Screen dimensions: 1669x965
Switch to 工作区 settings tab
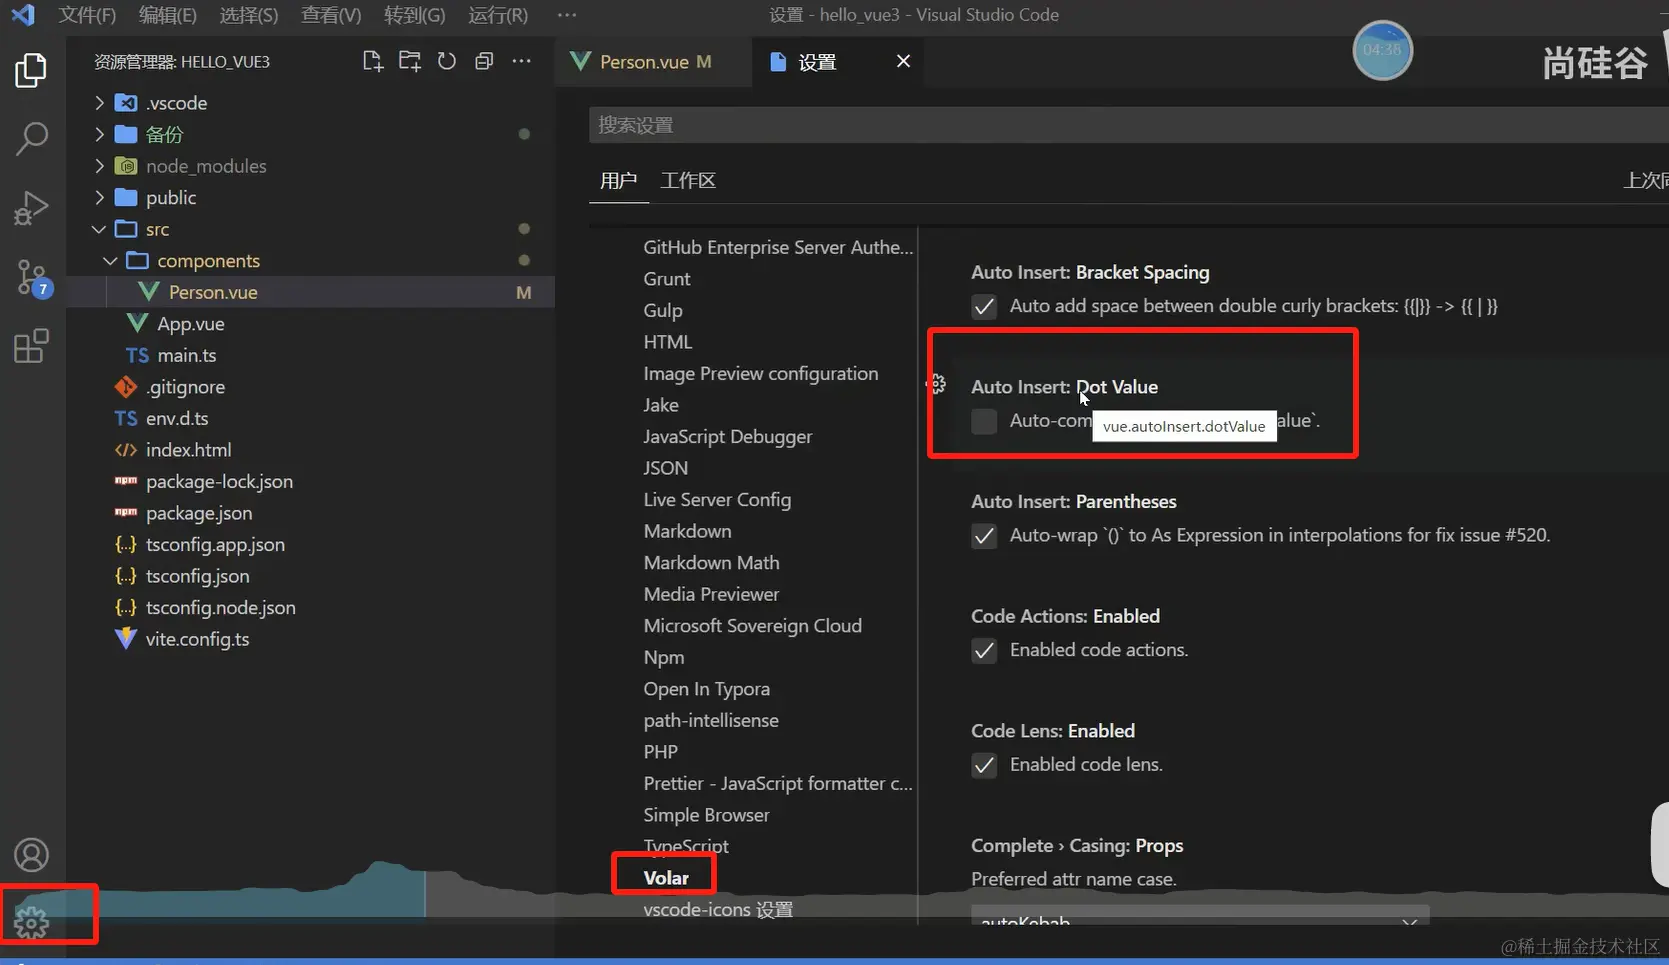[x=688, y=180]
